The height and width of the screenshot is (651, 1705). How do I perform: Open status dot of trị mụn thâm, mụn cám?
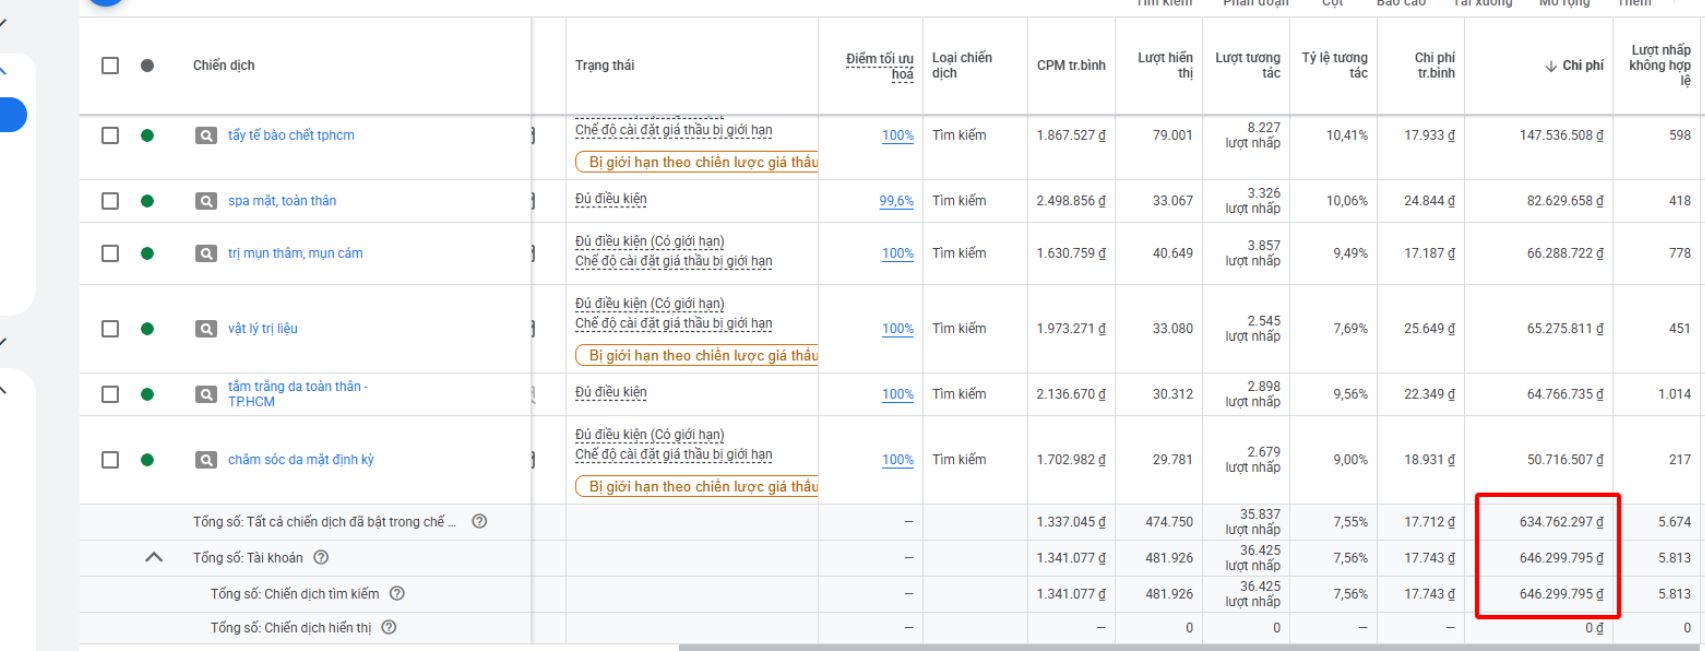coord(147,253)
